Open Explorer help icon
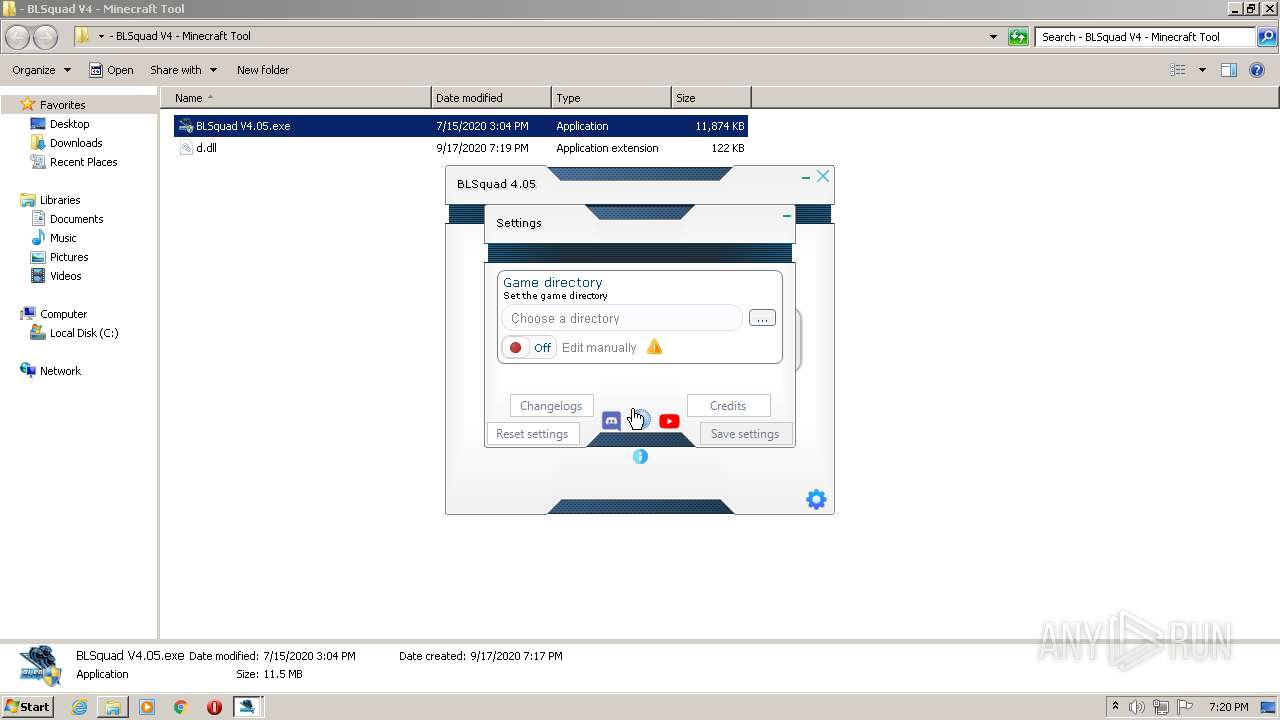Viewport: 1280px width, 720px height. pos(1257,70)
